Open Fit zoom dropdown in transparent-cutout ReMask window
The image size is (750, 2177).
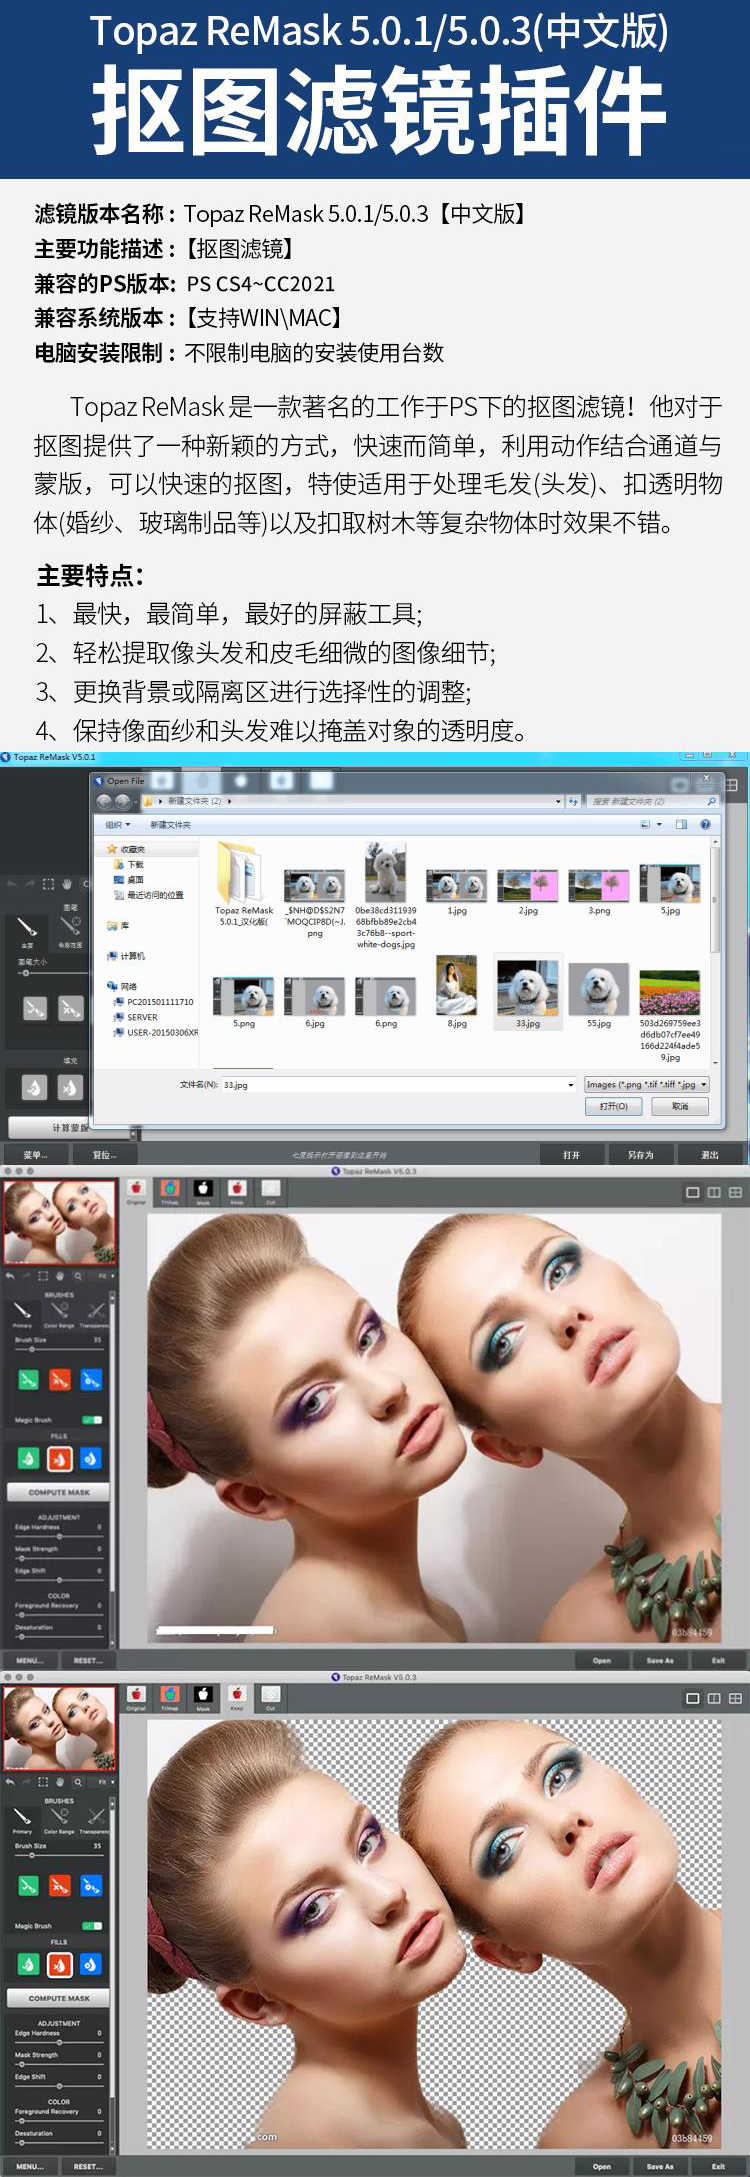[104, 1783]
